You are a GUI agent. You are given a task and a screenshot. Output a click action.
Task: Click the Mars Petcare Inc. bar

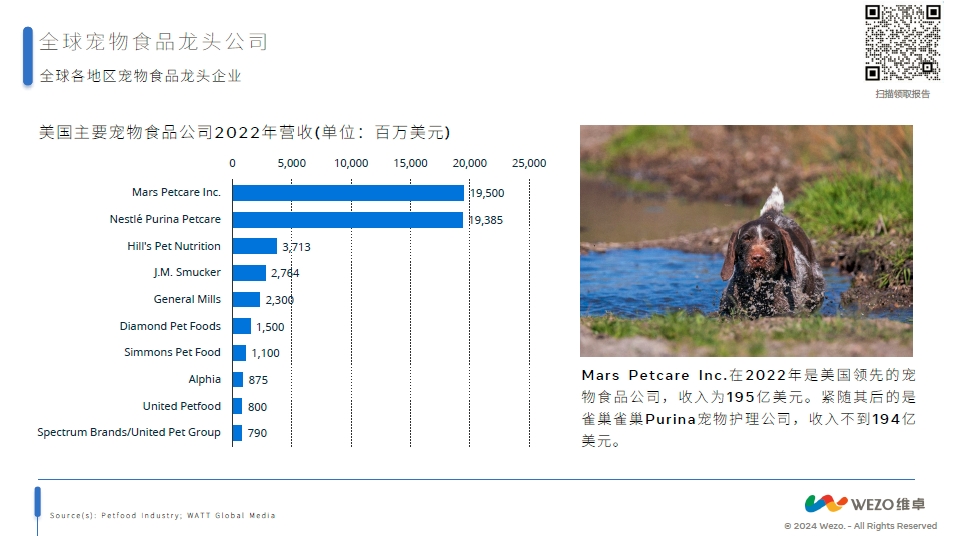[348, 193]
